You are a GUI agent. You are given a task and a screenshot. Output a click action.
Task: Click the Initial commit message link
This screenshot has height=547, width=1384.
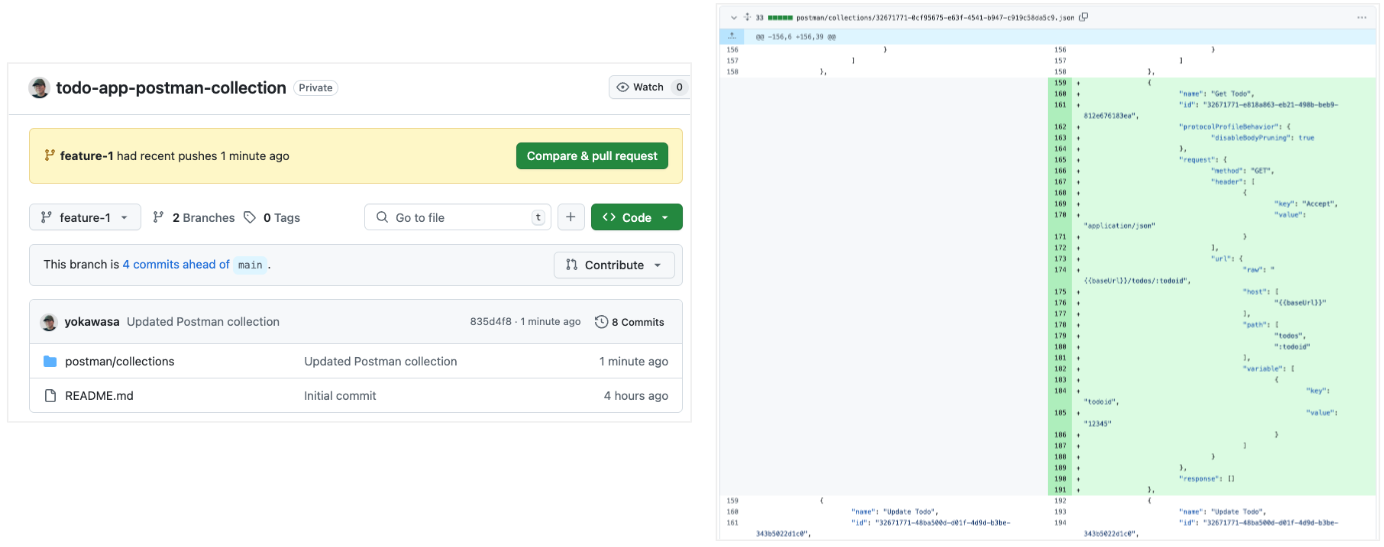pyautogui.click(x=340, y=396)
